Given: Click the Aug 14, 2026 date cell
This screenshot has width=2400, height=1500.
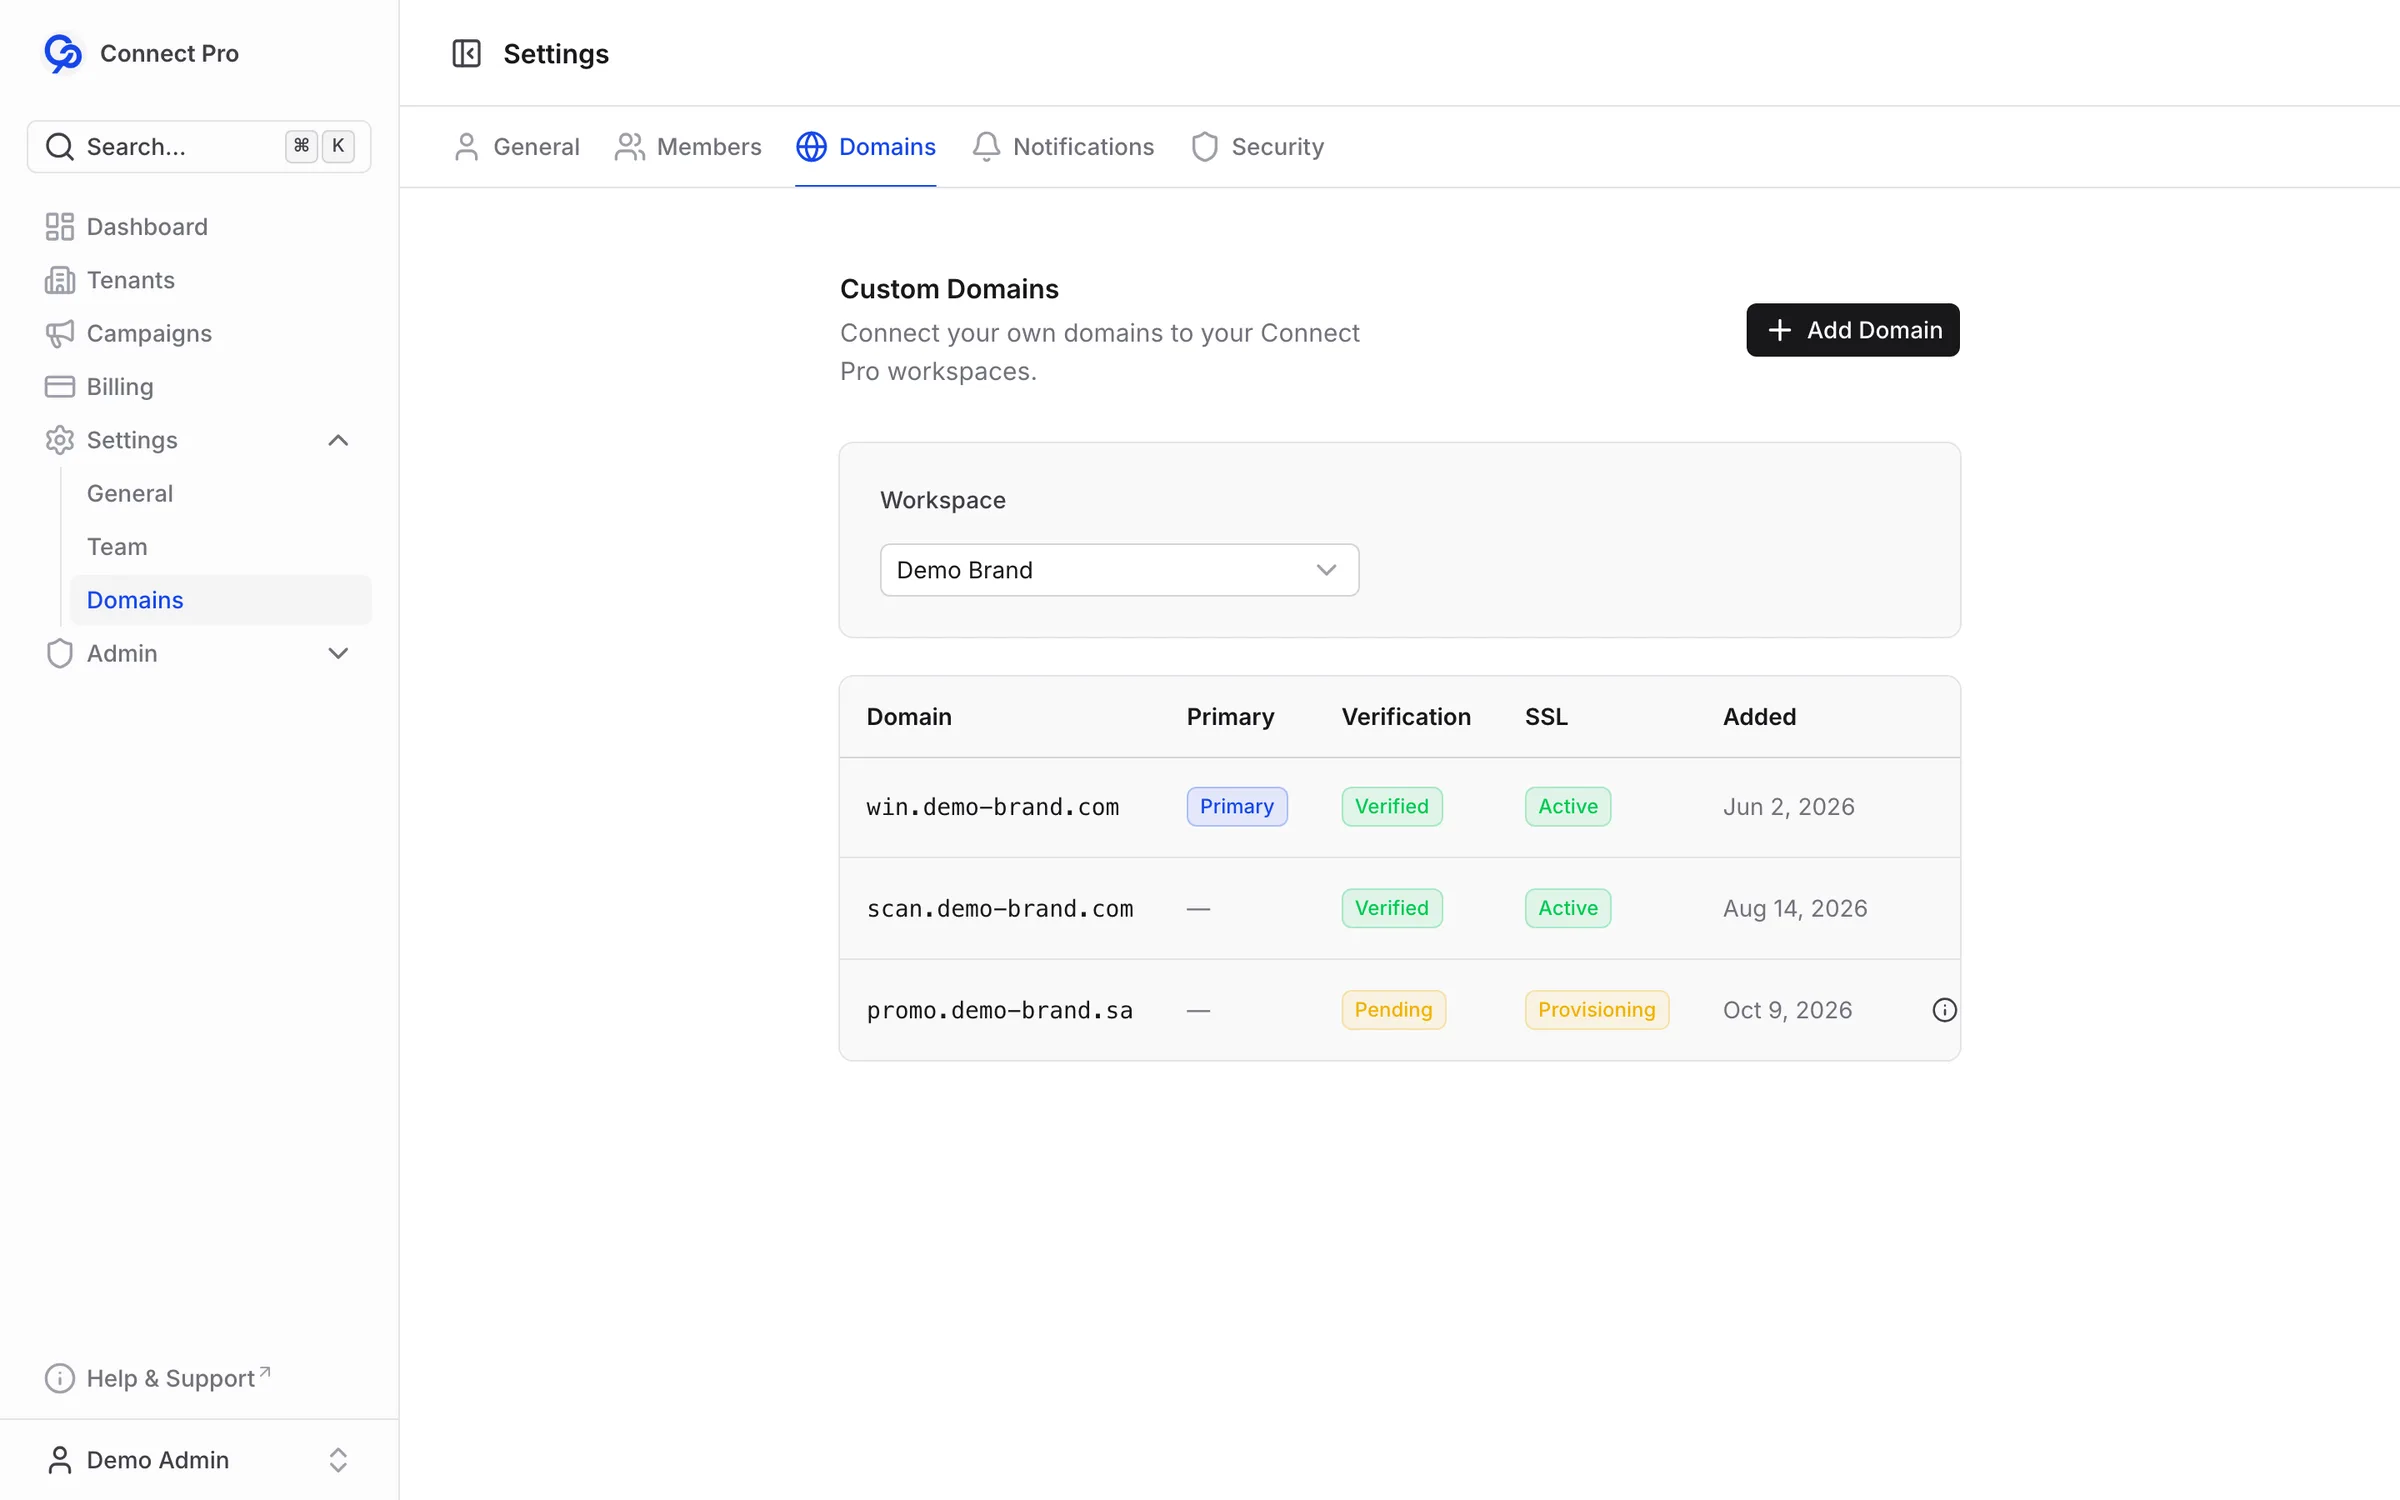Looking at the screenshot, I should click(1795, 909).
